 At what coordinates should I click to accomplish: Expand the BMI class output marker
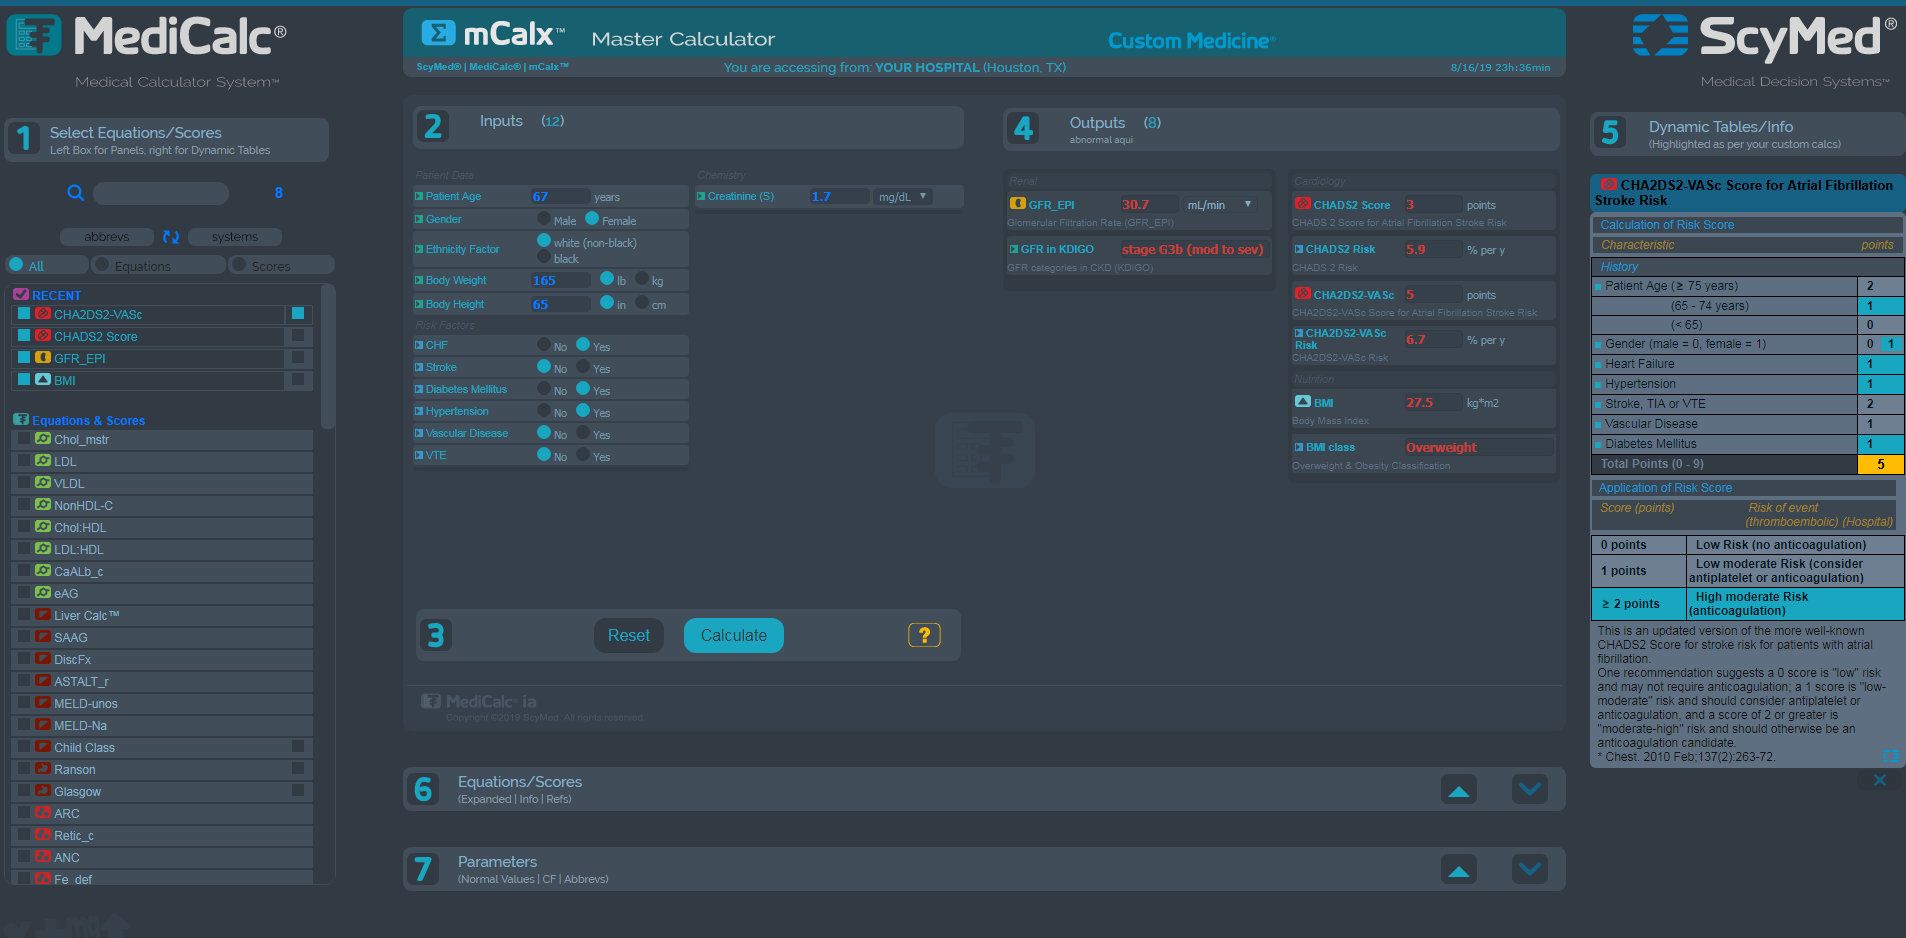[x=1299, y=447]
